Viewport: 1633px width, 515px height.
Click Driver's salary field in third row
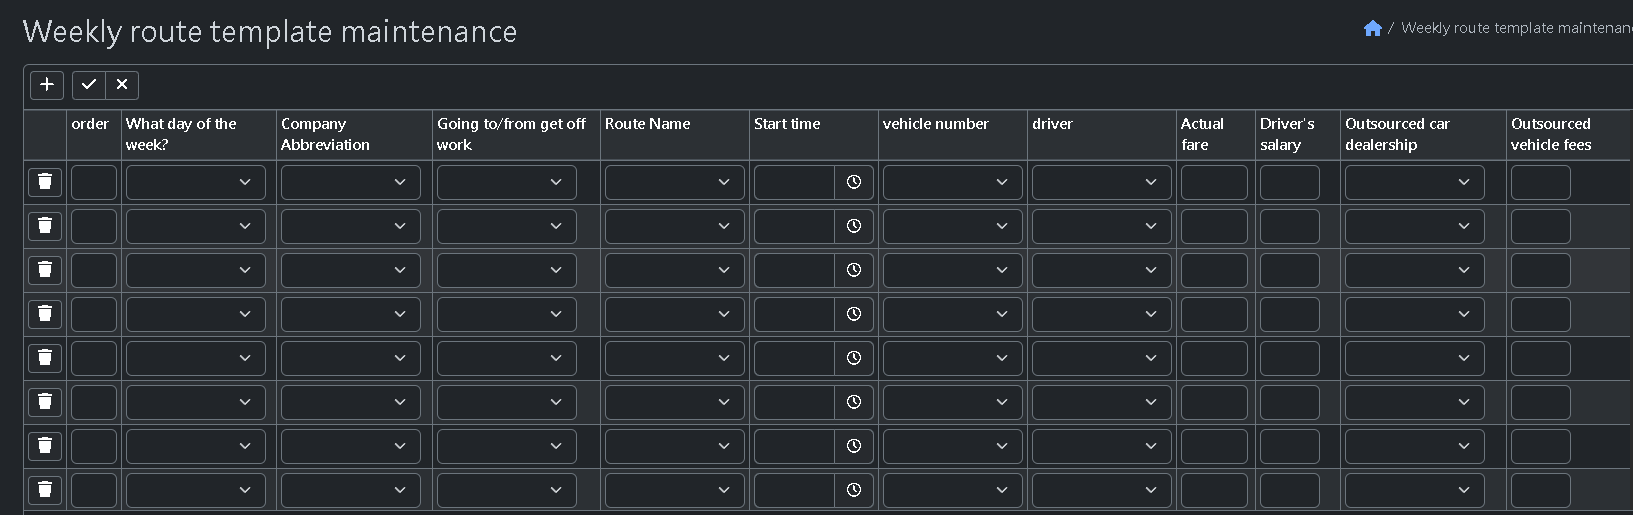pos(1289,270)
